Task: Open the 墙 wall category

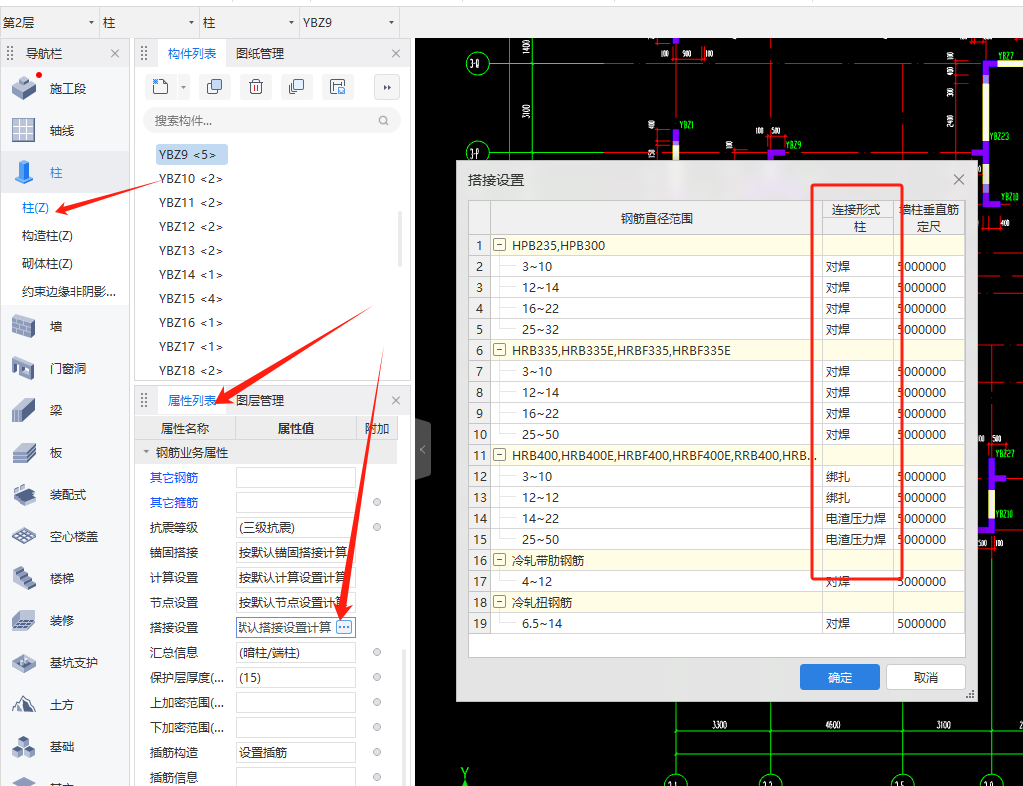Action: (x=37, y=326)
